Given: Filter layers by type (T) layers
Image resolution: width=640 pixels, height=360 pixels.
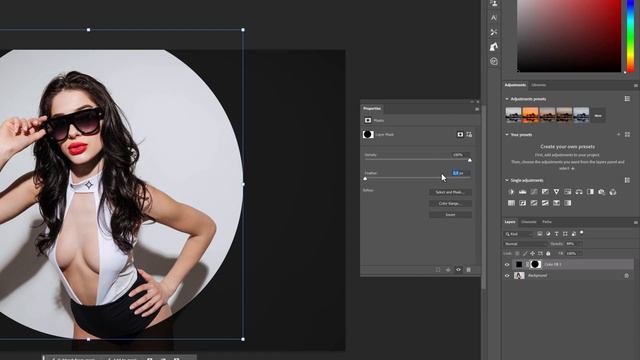Looking at the screenshot, I should coord(556,234).
